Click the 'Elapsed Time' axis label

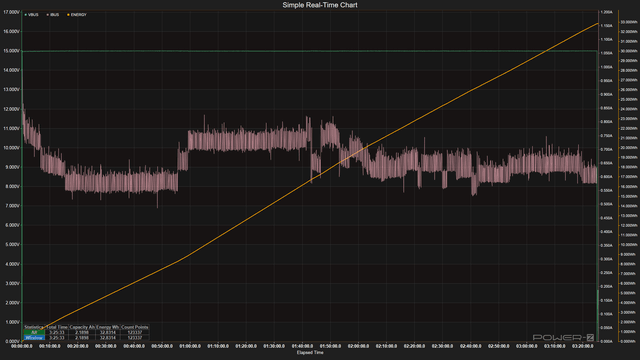pos(310,353)
